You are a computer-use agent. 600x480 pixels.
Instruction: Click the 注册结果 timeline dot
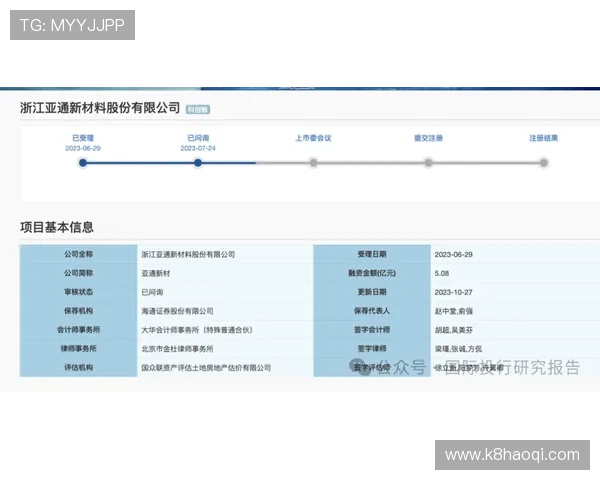pyautogui.click(x=544, y=163)
